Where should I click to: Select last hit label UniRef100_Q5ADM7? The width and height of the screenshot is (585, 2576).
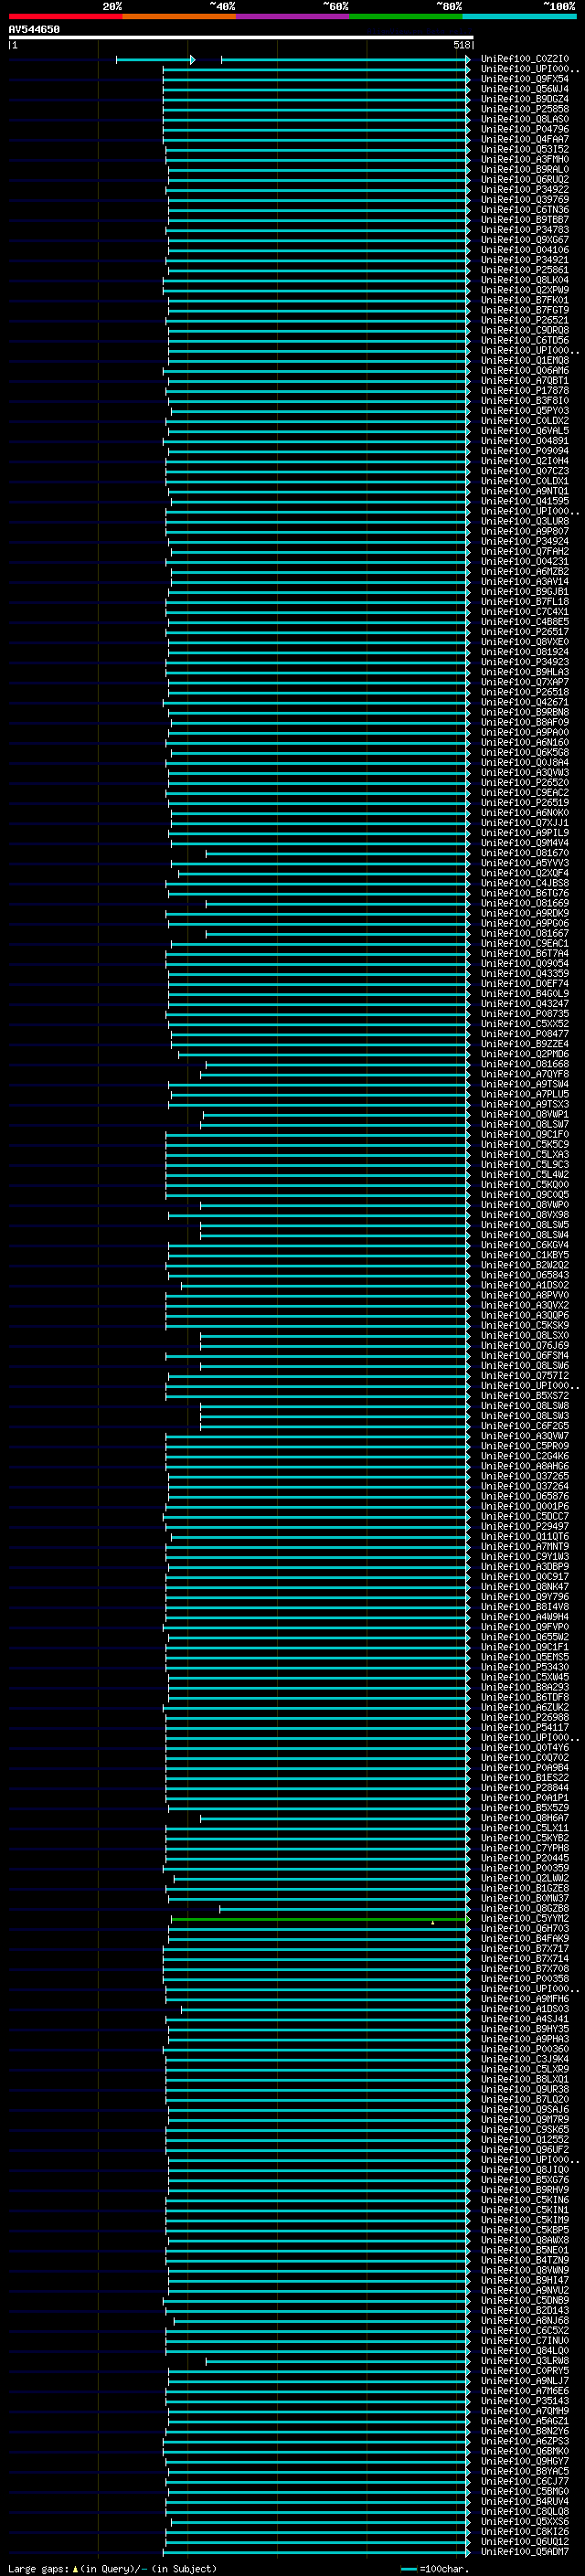click(x=525, y=2552)
